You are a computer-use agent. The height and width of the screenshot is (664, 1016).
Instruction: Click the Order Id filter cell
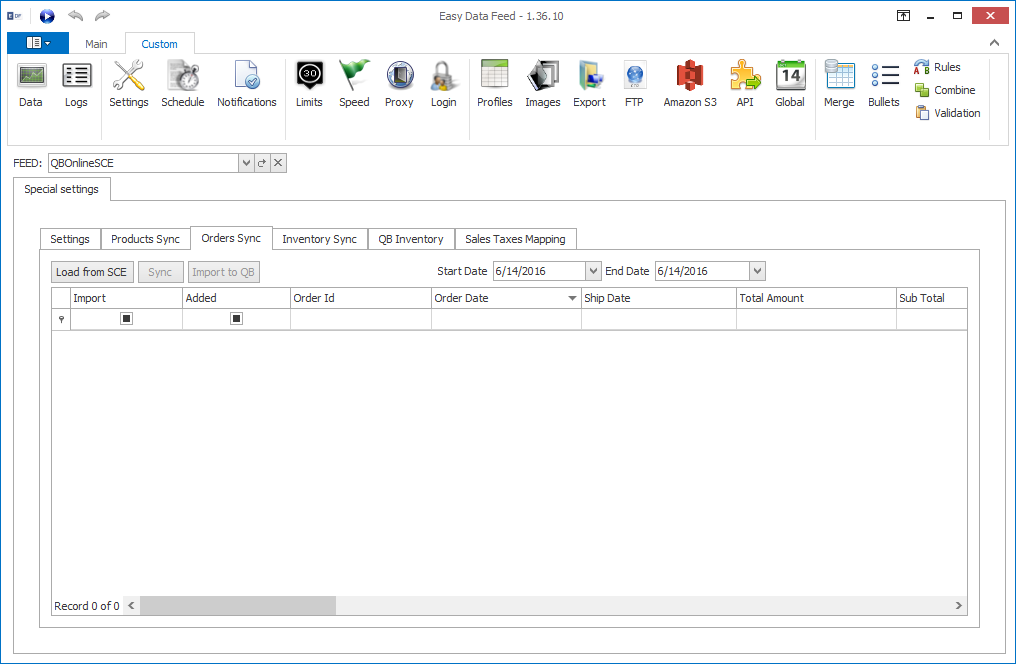pyautogui.click(x=360, y=319)
